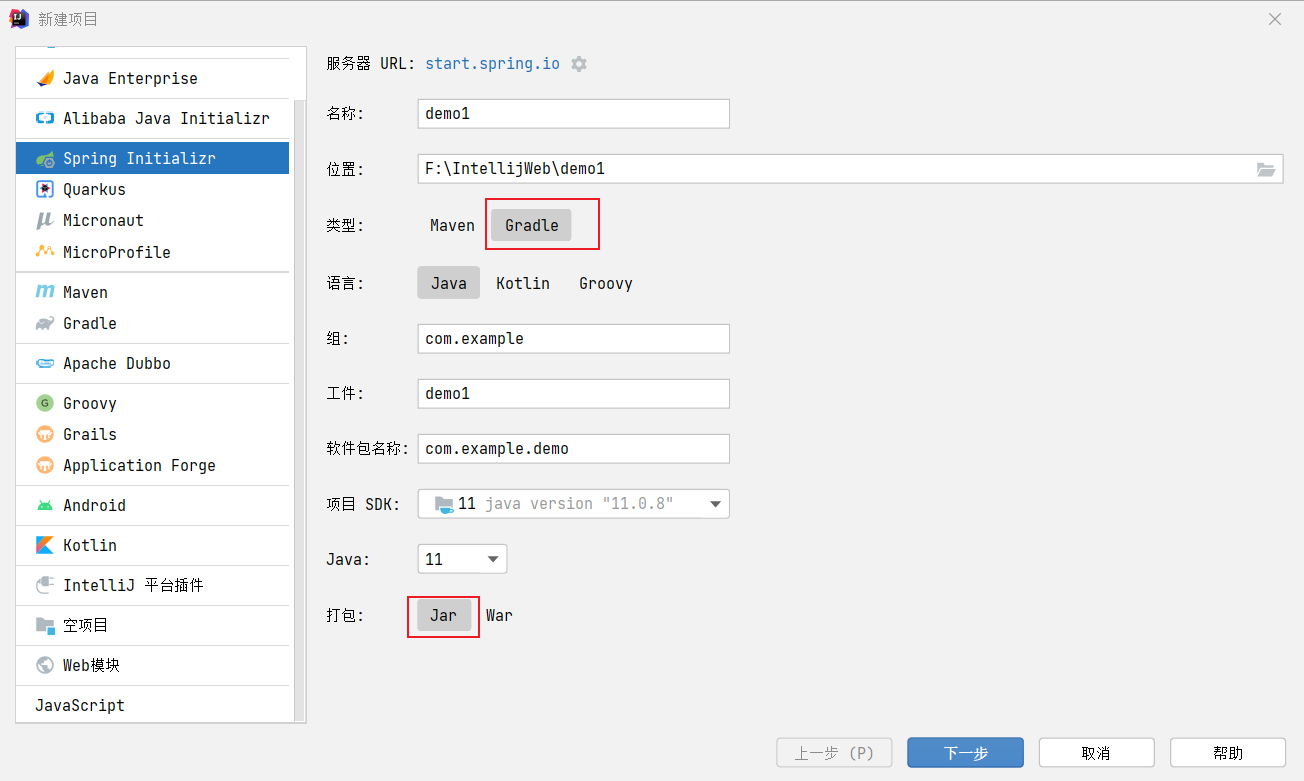Click the Gradle elephant icon
1304x781 pixels.
(x=45, y=323)
